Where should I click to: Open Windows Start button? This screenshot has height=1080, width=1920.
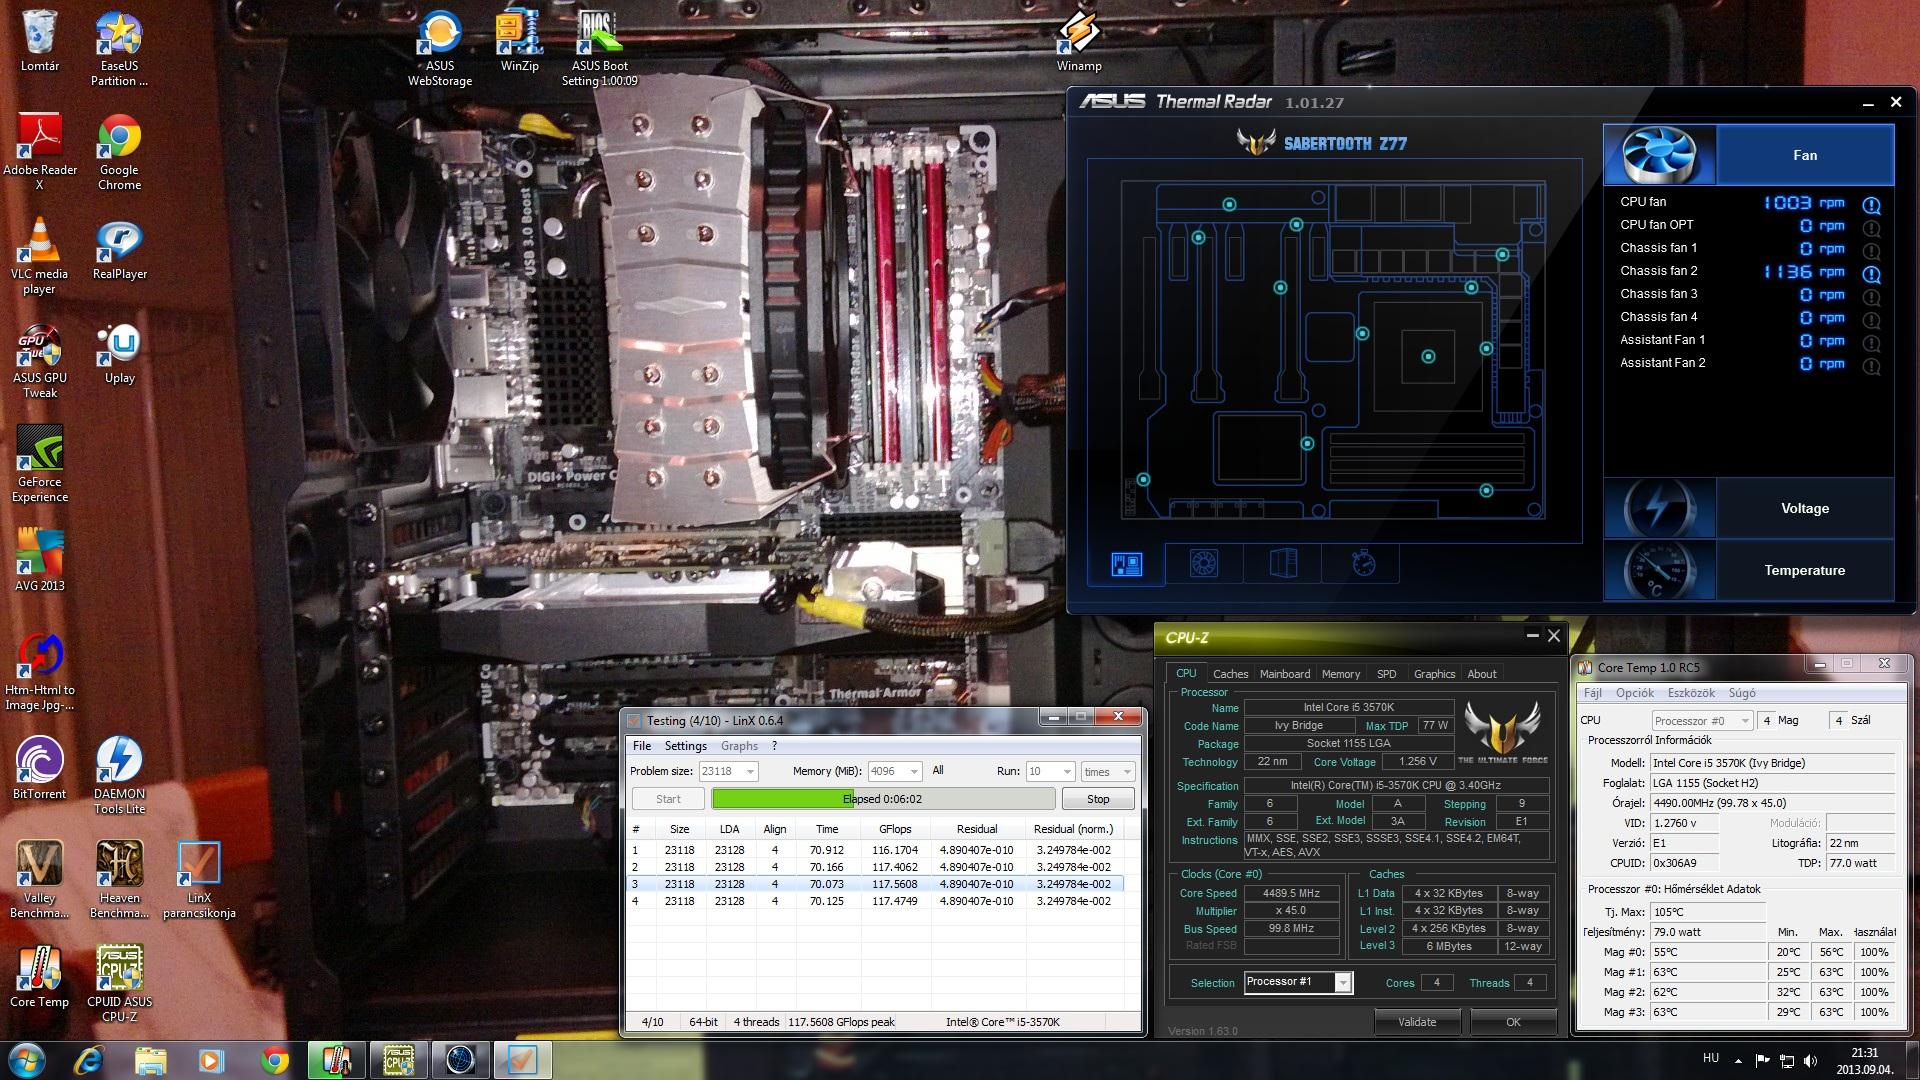27,1060
